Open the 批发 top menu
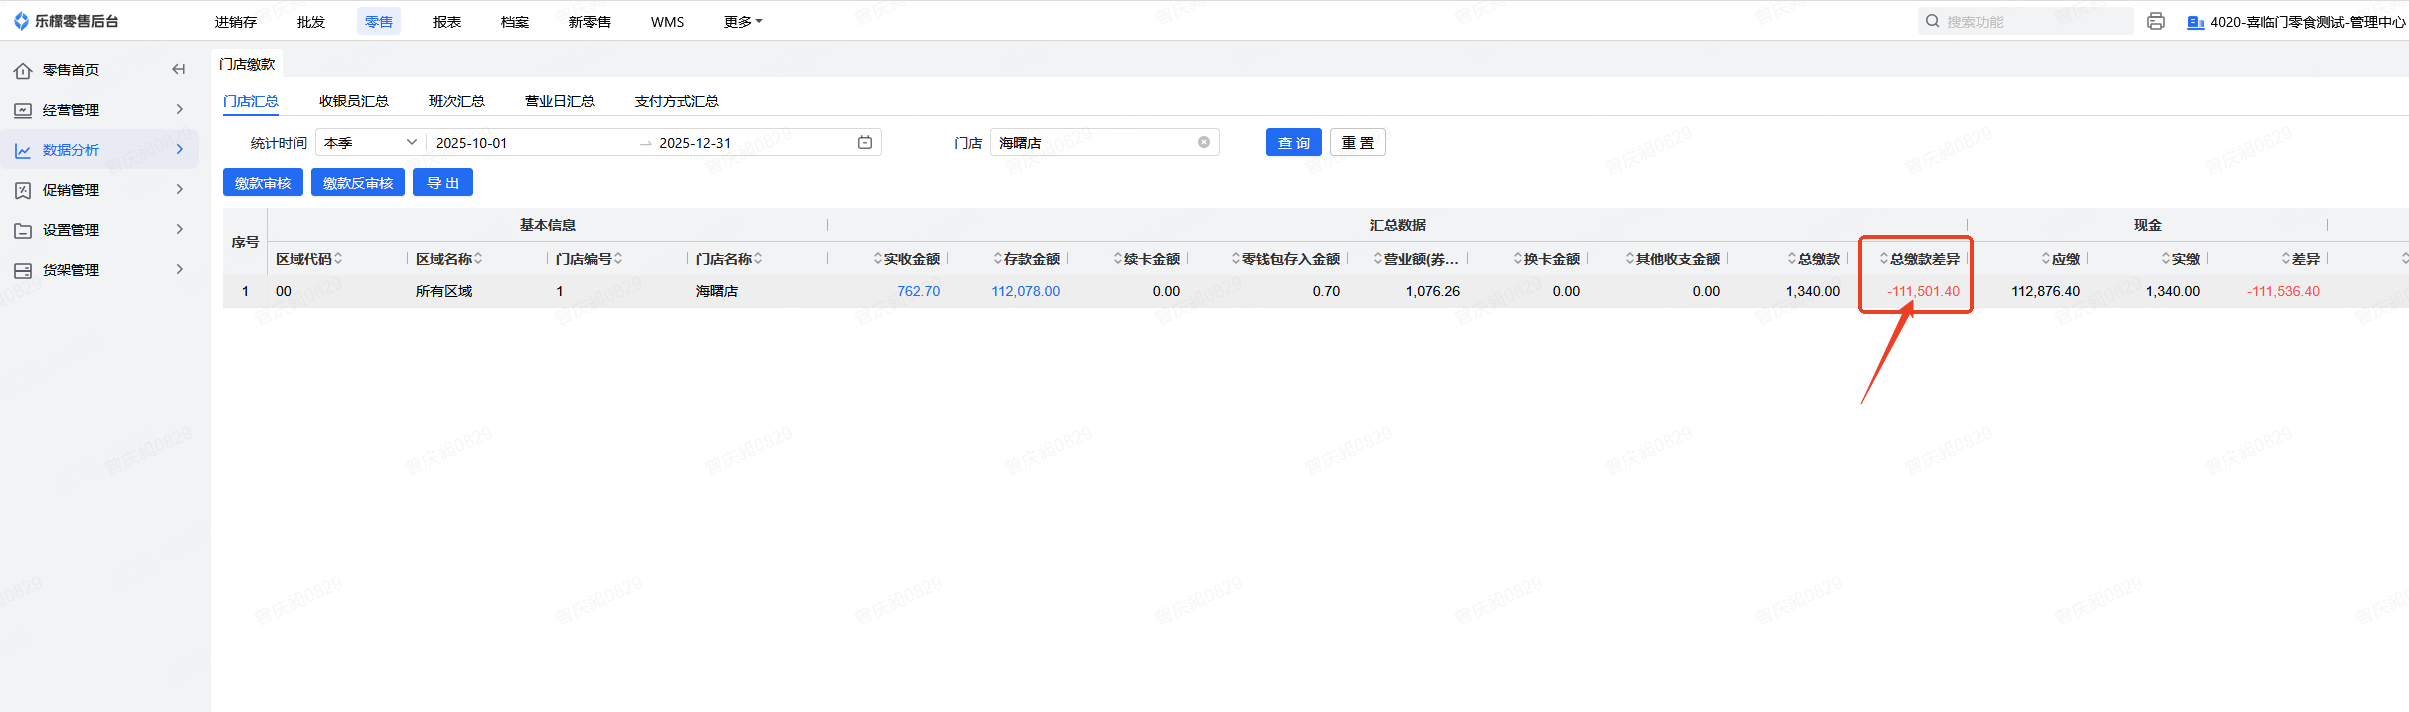 coord(311,22)
